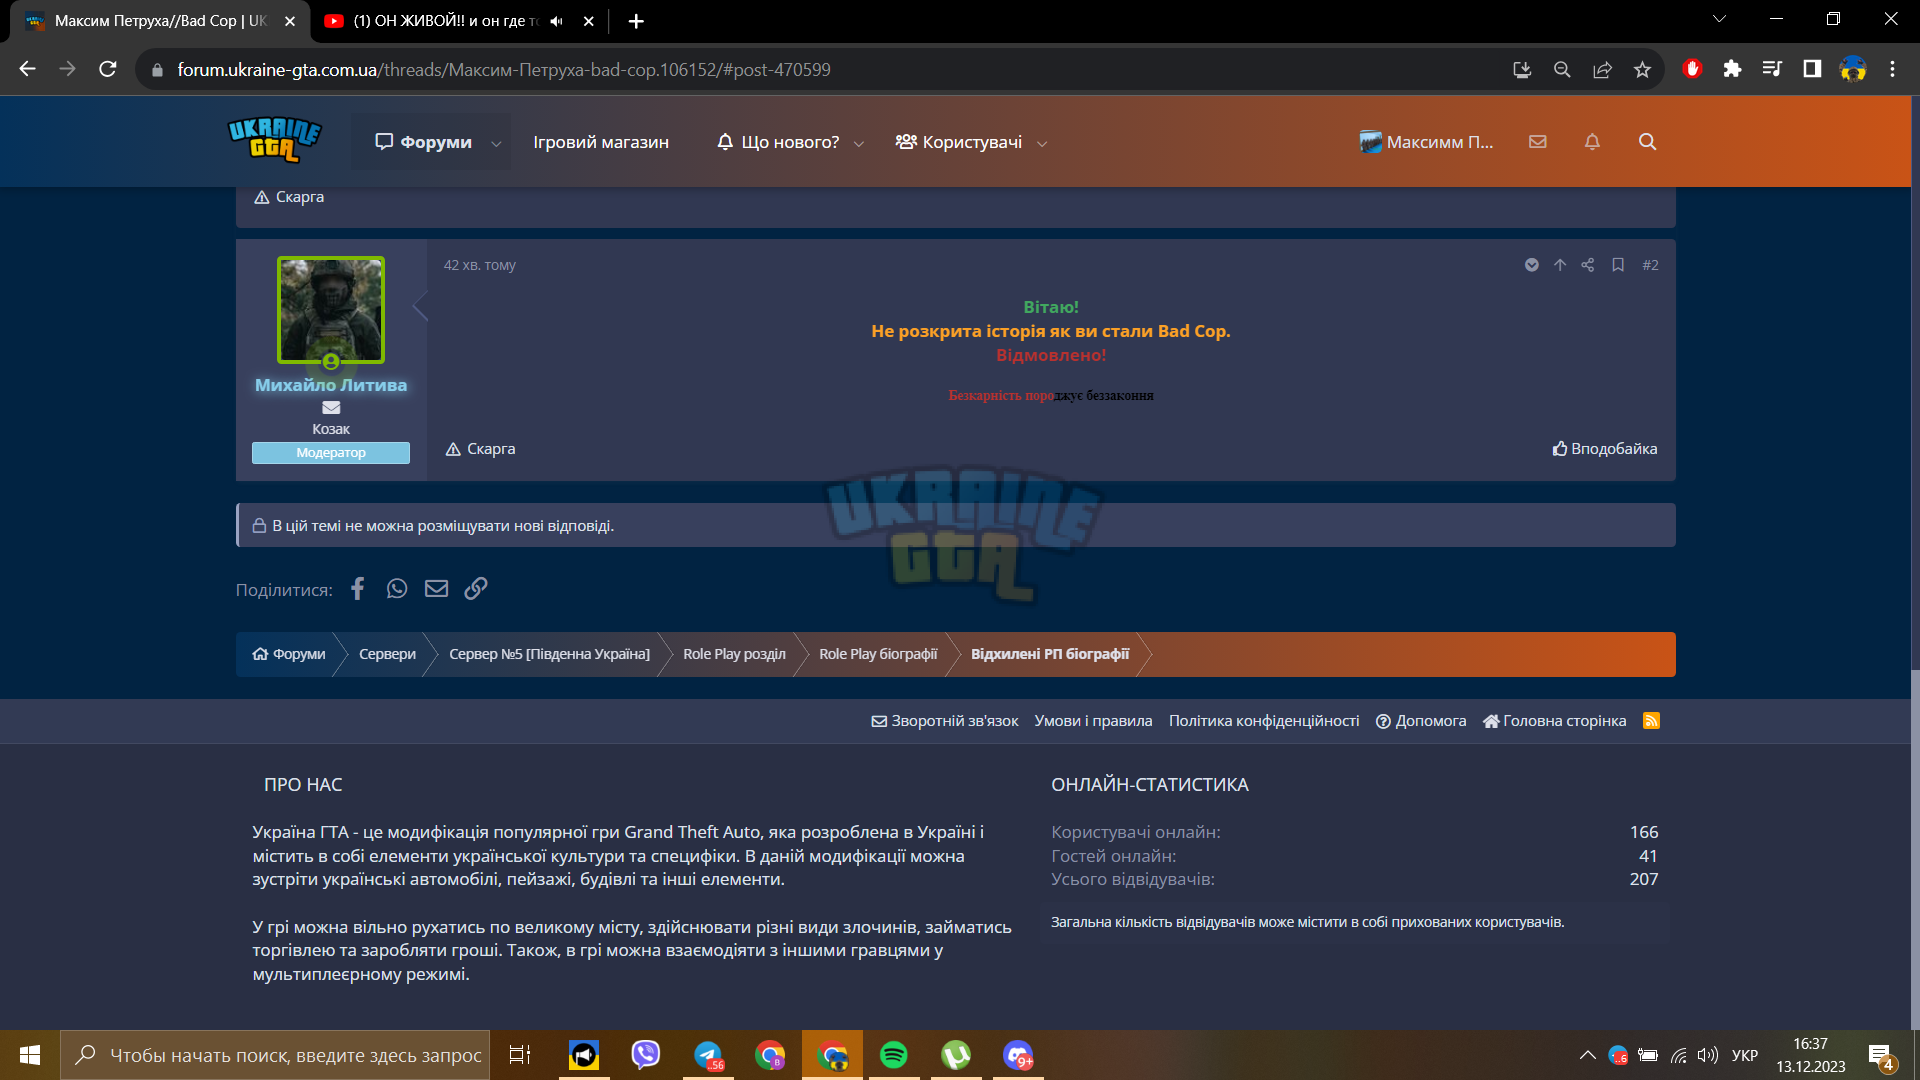The image size is (1920, 1080).
Task: Share the thread on Facebook
Action: (357, 589)
